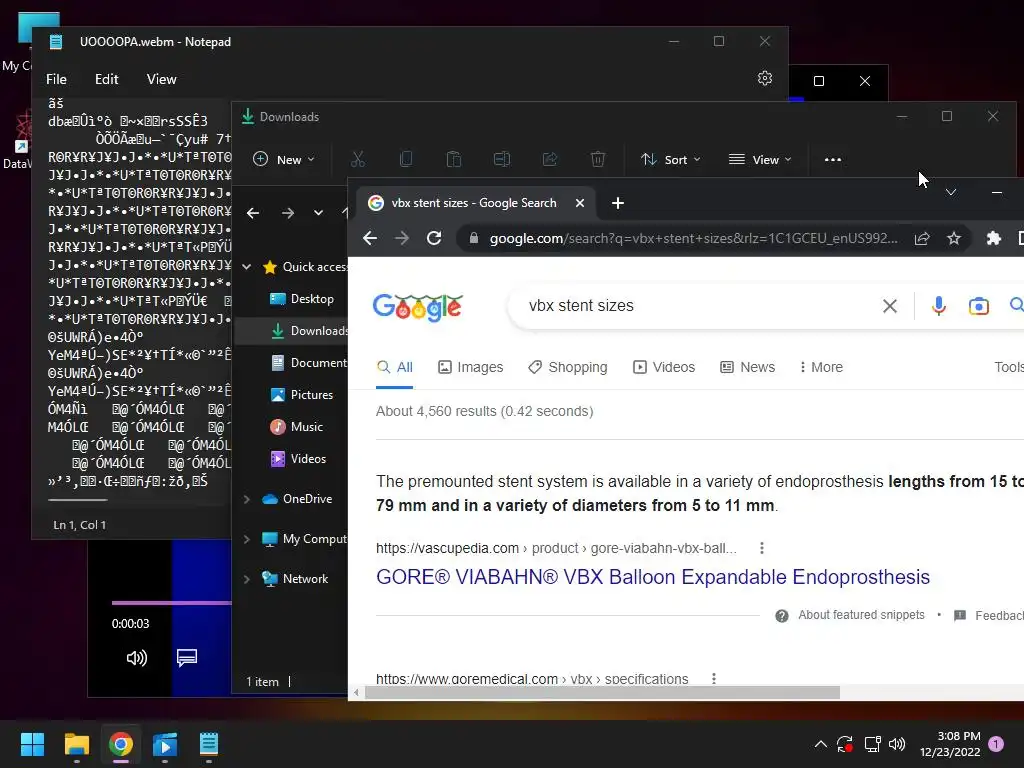Open Notepad settings gear

pyautogui.click(x=764, y=78)
